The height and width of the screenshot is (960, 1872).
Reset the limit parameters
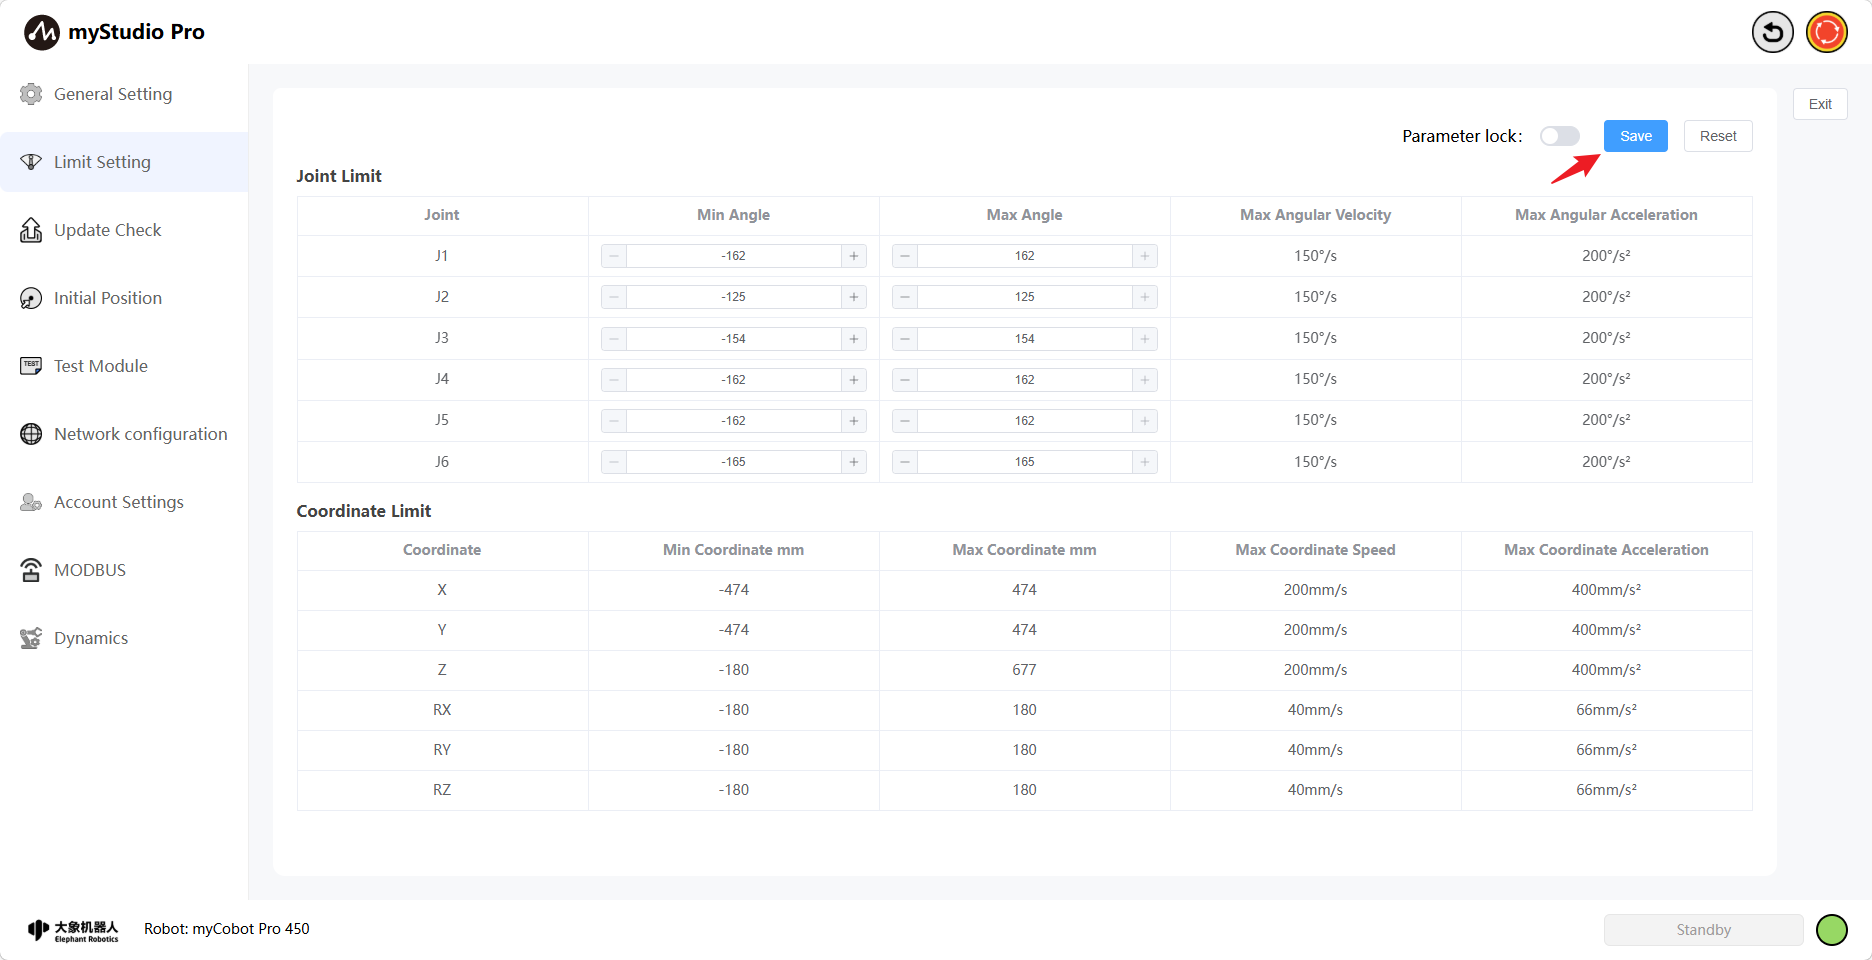click(1717, 136)
